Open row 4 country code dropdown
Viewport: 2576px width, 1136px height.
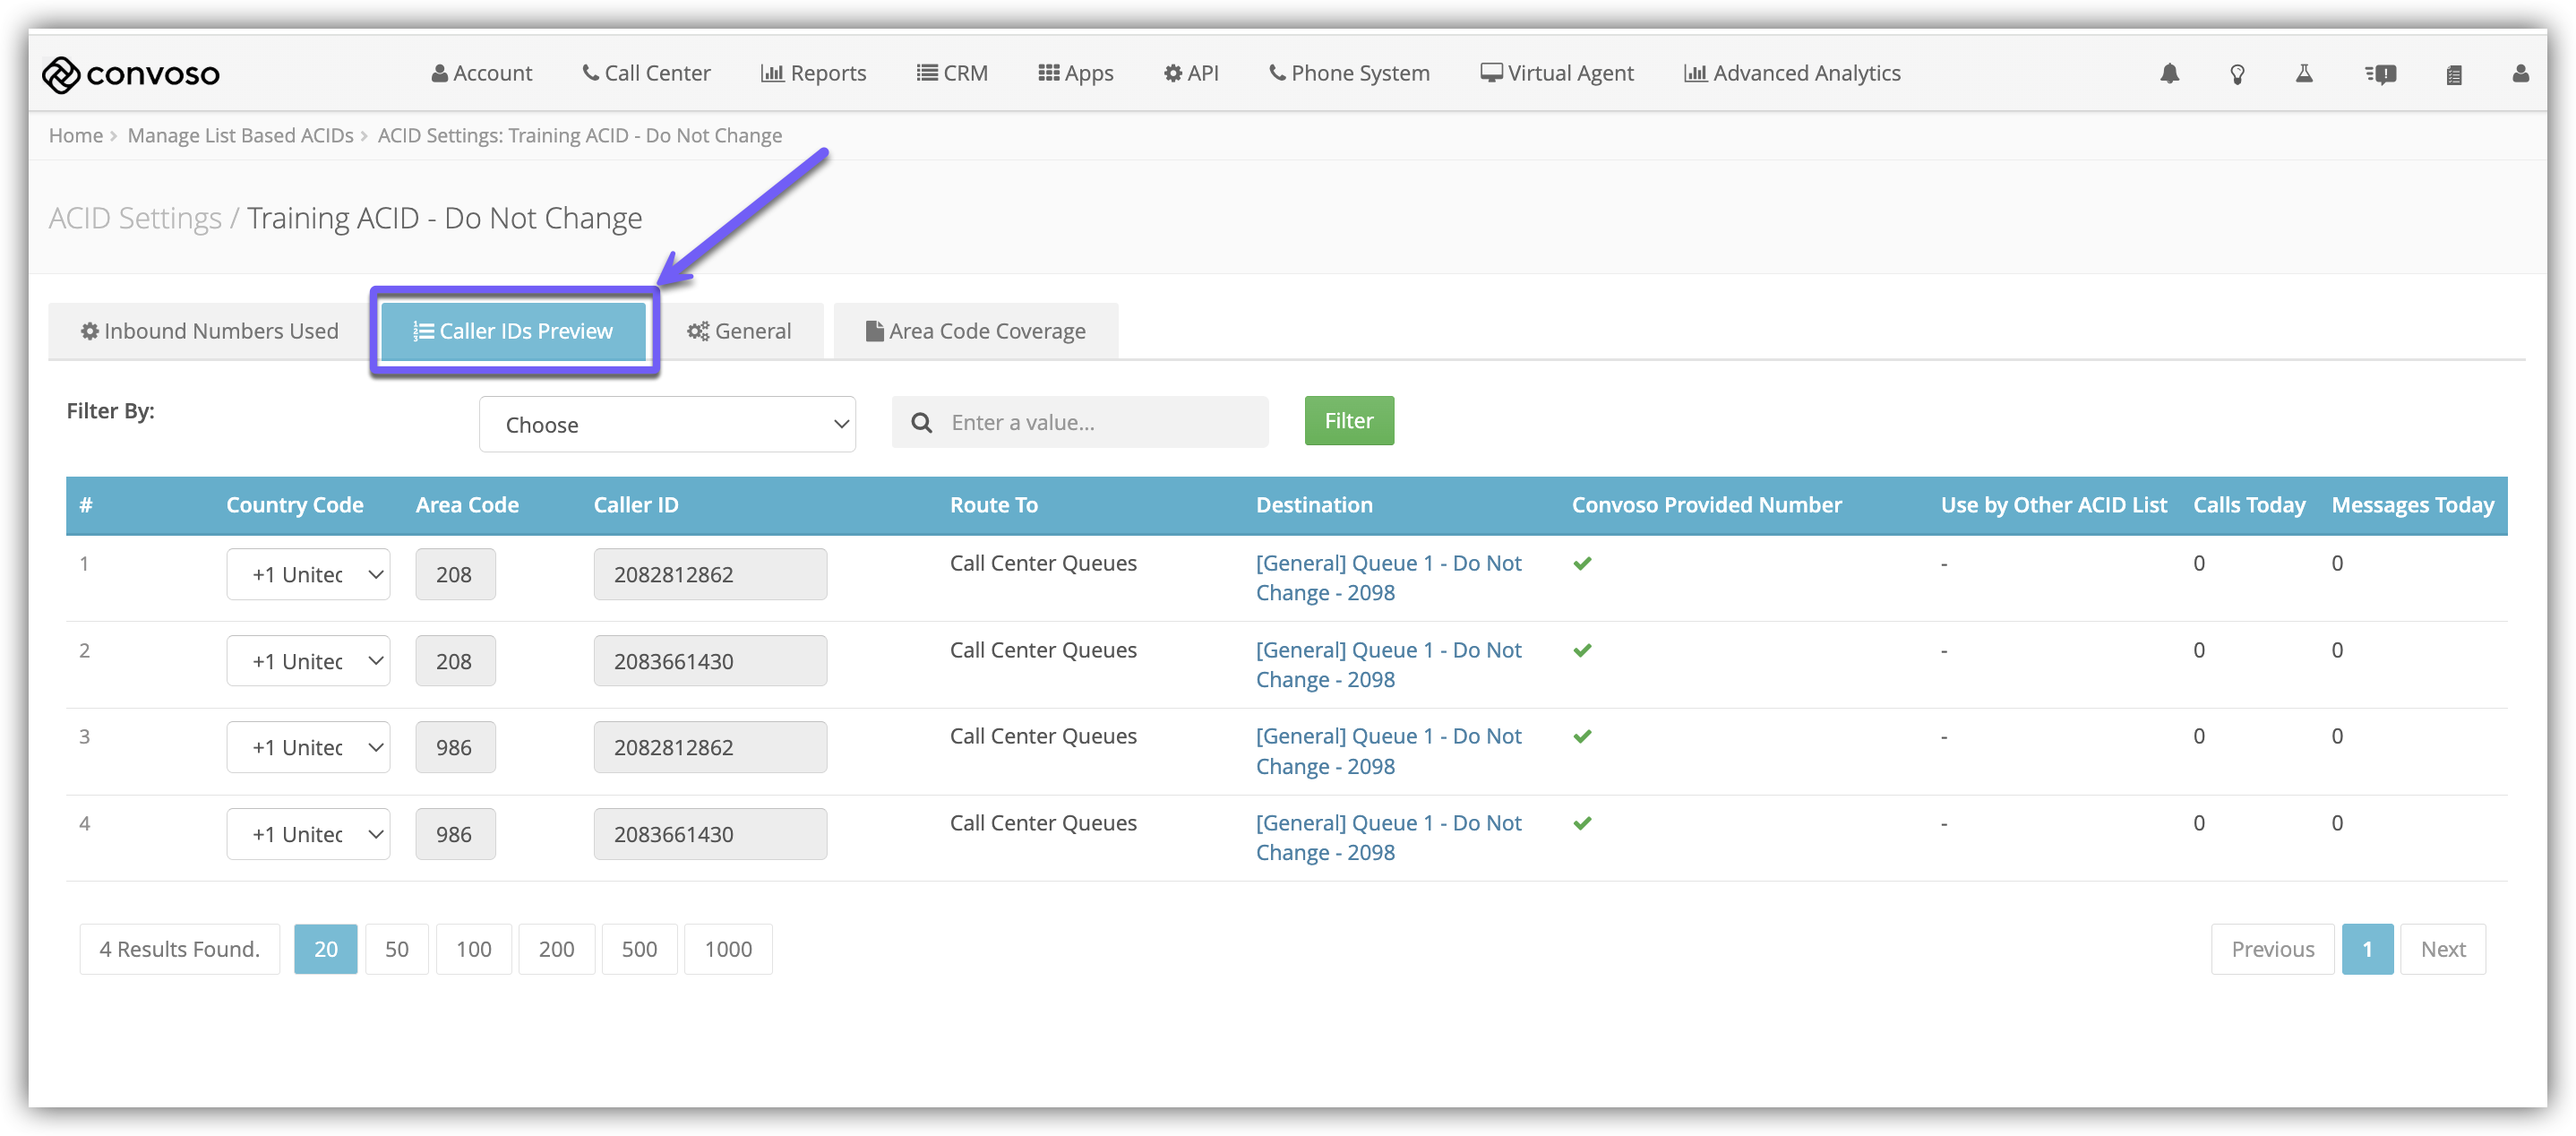click(308, 835)
